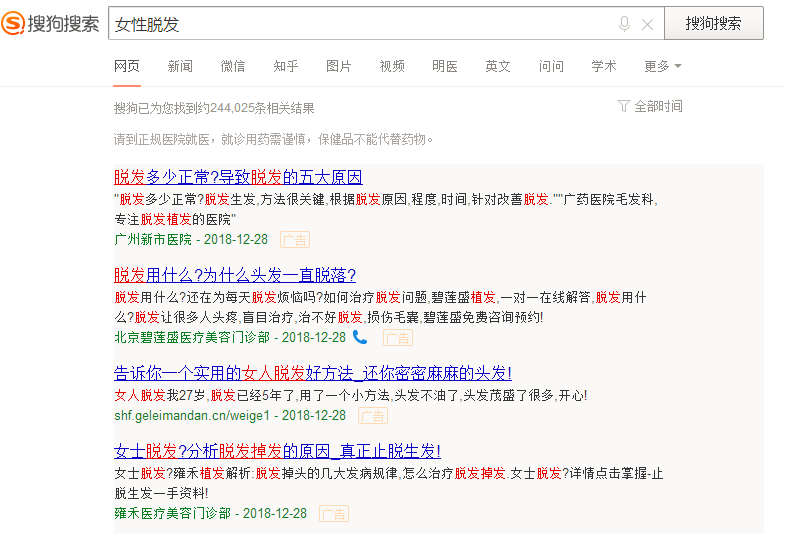785x534 pixels.
Task: Clear search text with the X icon
Action: pos(647,24)
